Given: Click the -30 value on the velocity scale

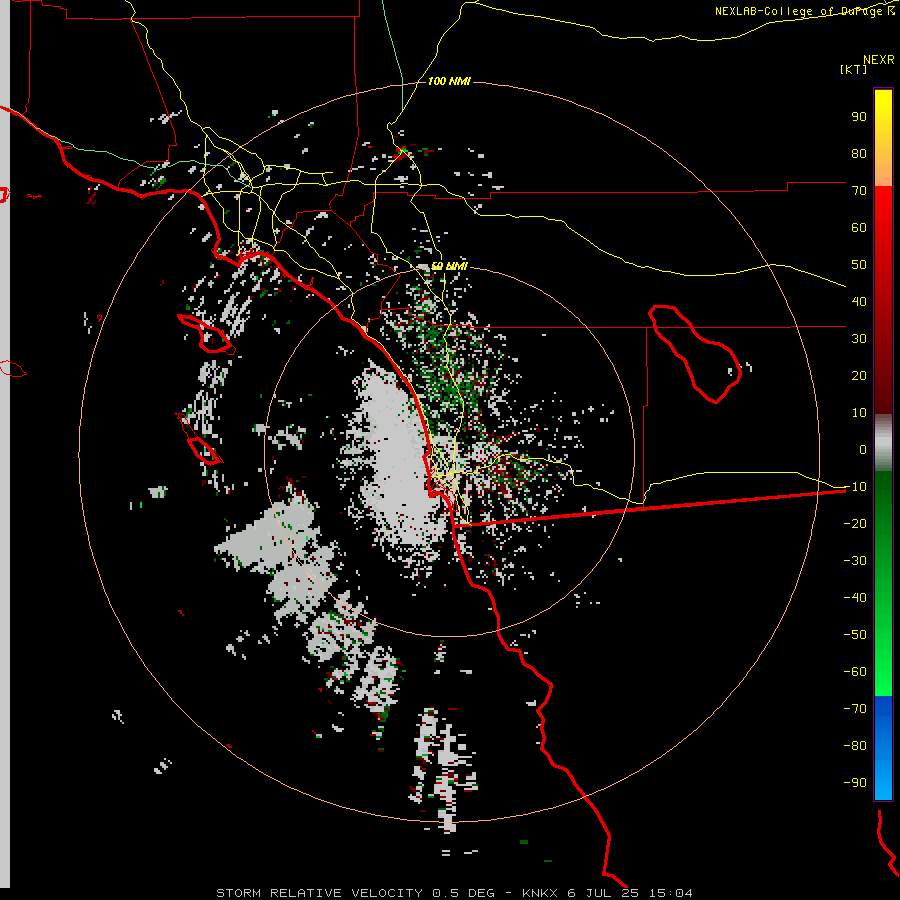Looking at the screenshot, I should [x=855, y=561].
